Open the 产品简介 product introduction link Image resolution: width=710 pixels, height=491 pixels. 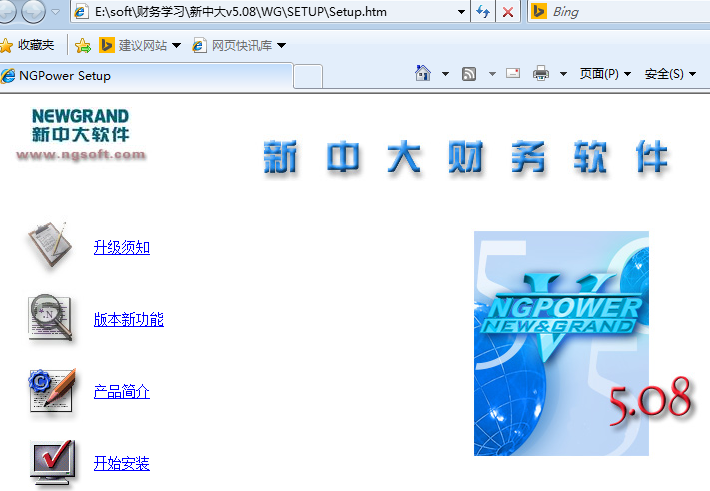(x=121, y=391)
